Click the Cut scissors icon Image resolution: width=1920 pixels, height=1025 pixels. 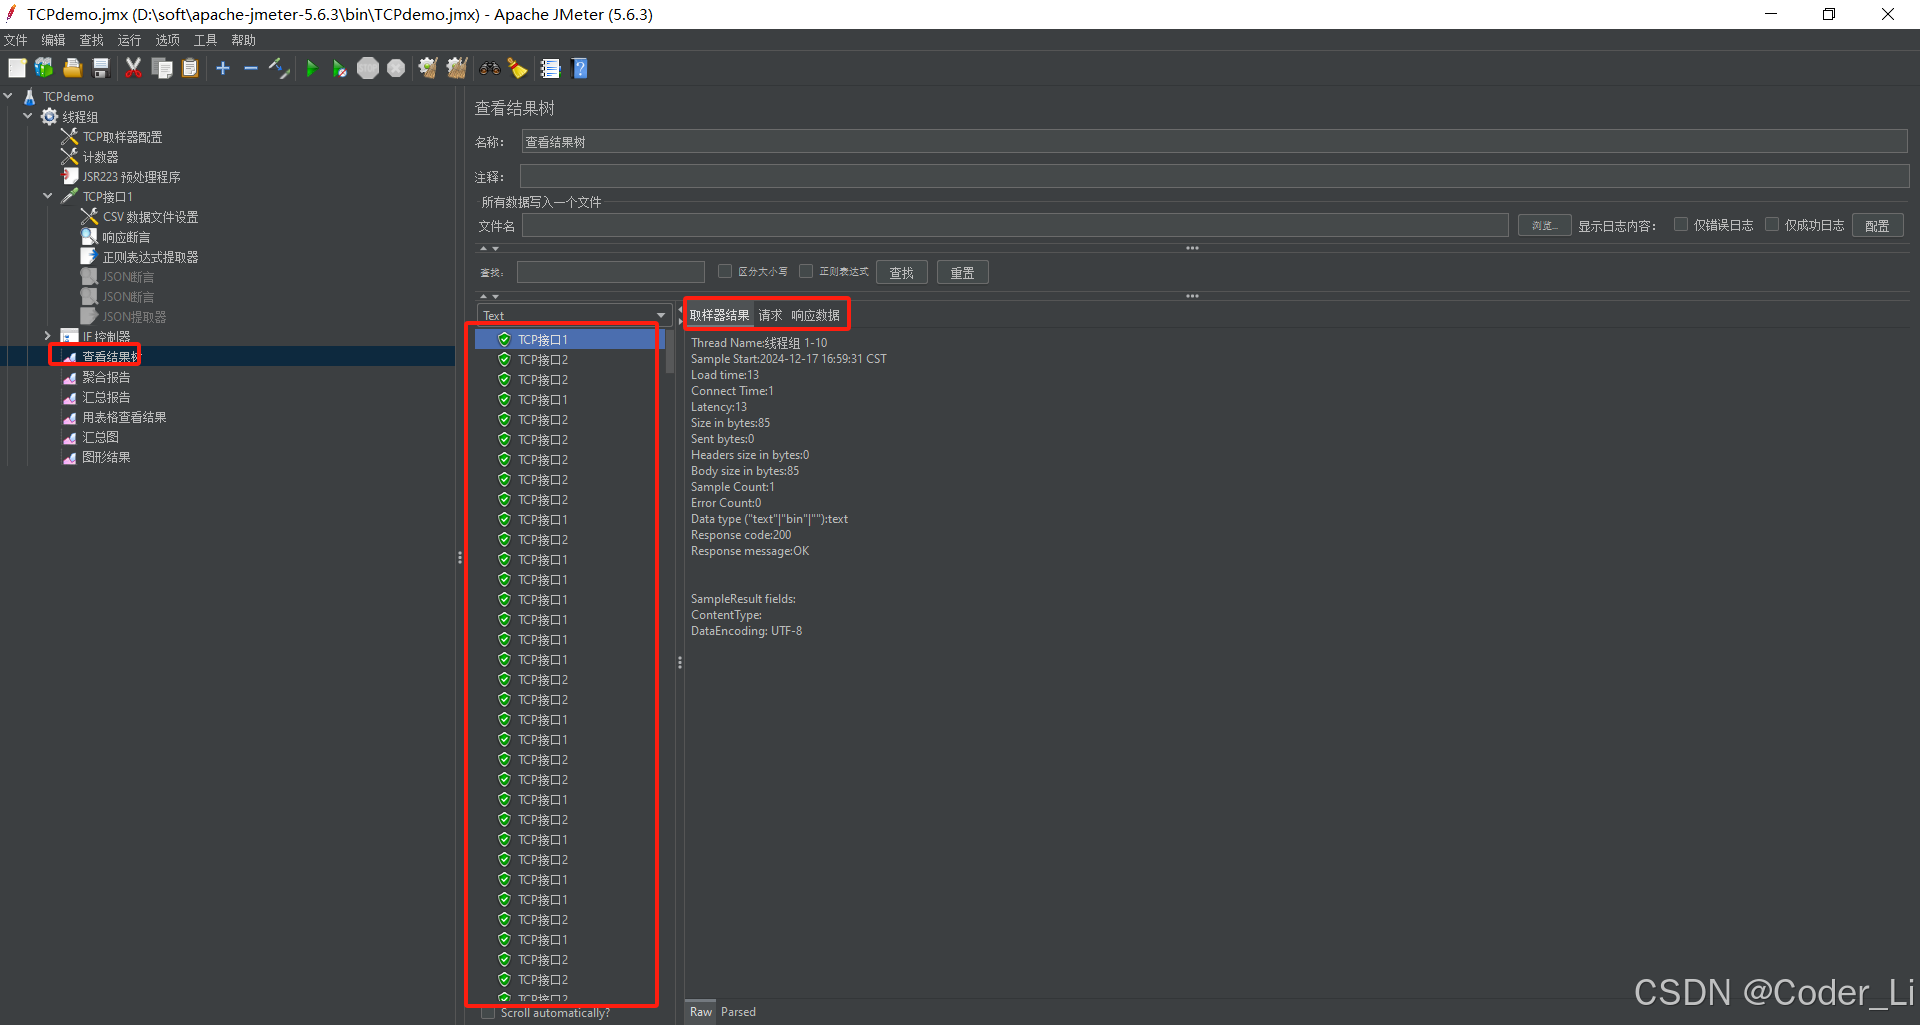(x=133, y=68)
